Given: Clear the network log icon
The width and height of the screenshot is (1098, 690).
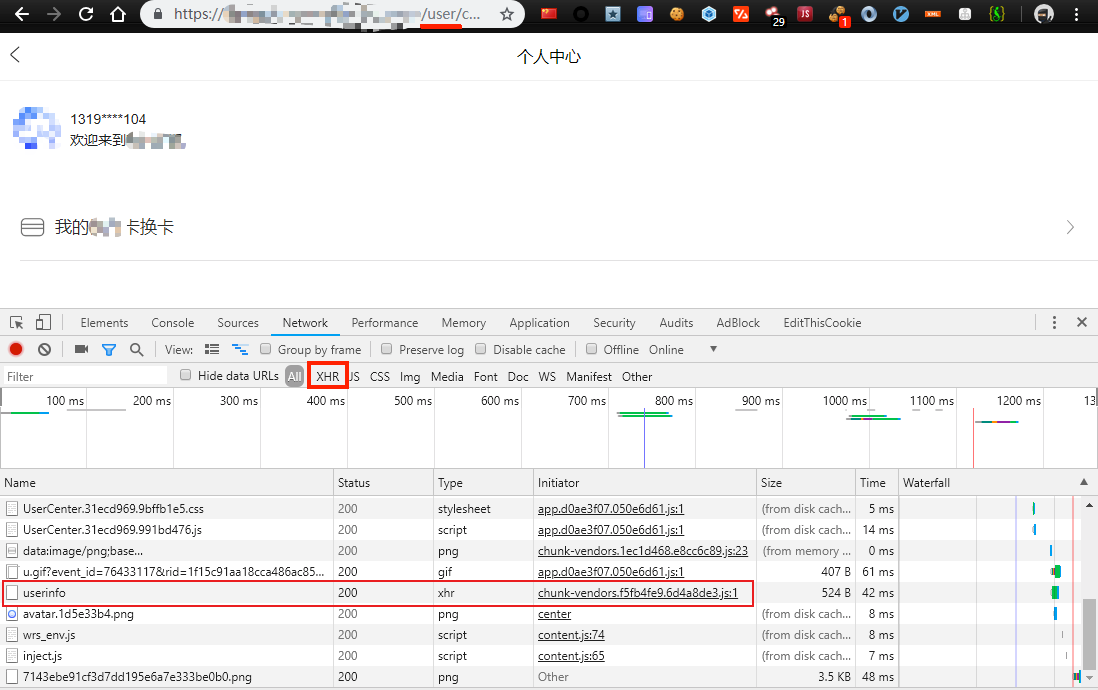Looking at the screenshot, I should pos(45,349).
